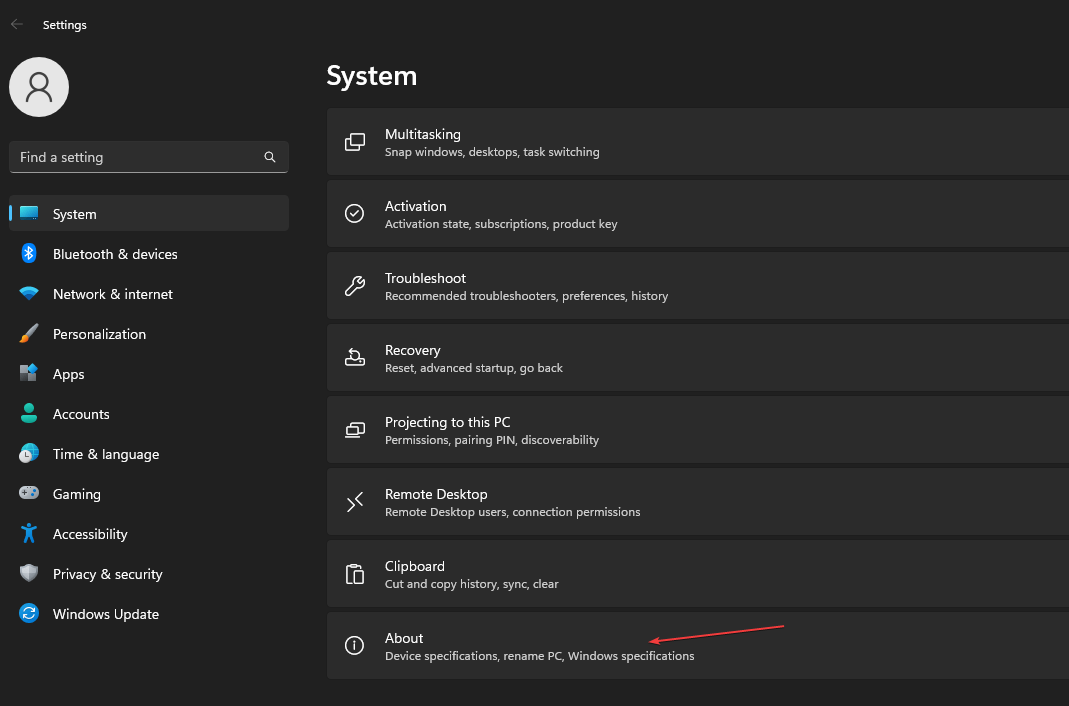This screenshot has width=1069, height=706.
Task: Open Clipboard settings
Action: pyautogui.click(x=697, y=574)
